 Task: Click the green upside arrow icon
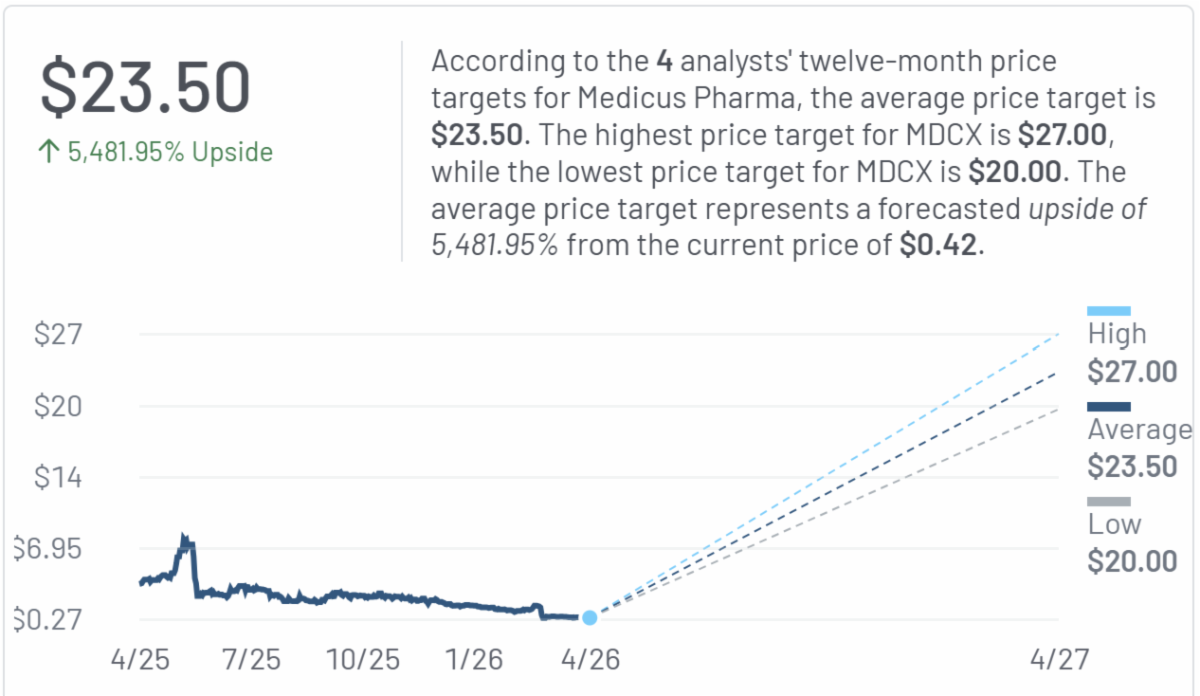pos(49,152)
